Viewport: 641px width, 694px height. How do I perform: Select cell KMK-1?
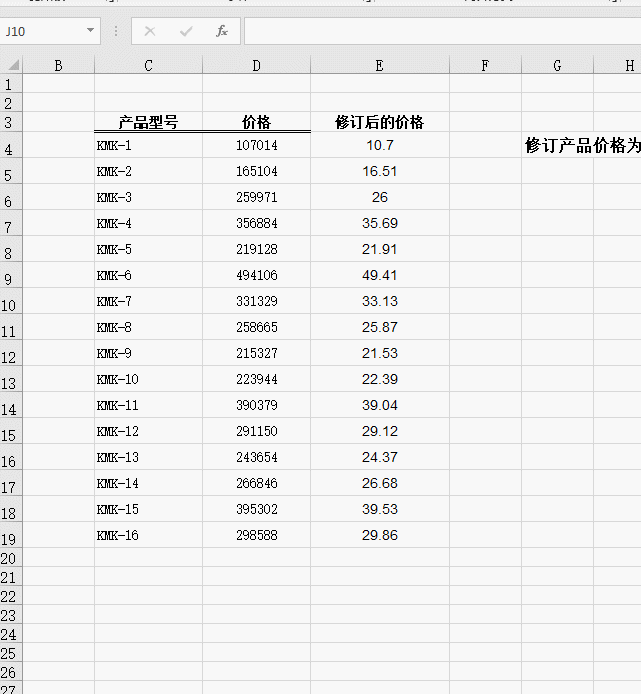[x=148, y=145]
